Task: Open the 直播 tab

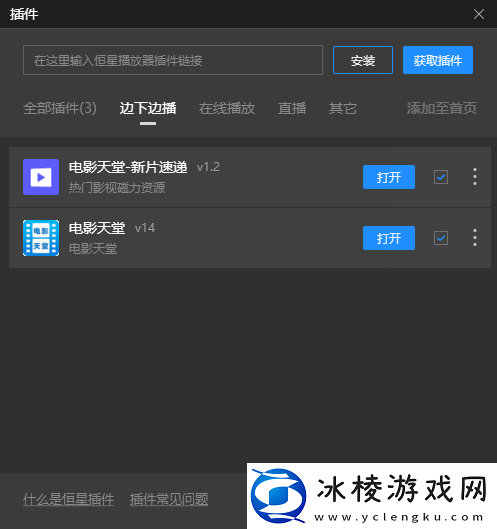Action: coord(292,108)
